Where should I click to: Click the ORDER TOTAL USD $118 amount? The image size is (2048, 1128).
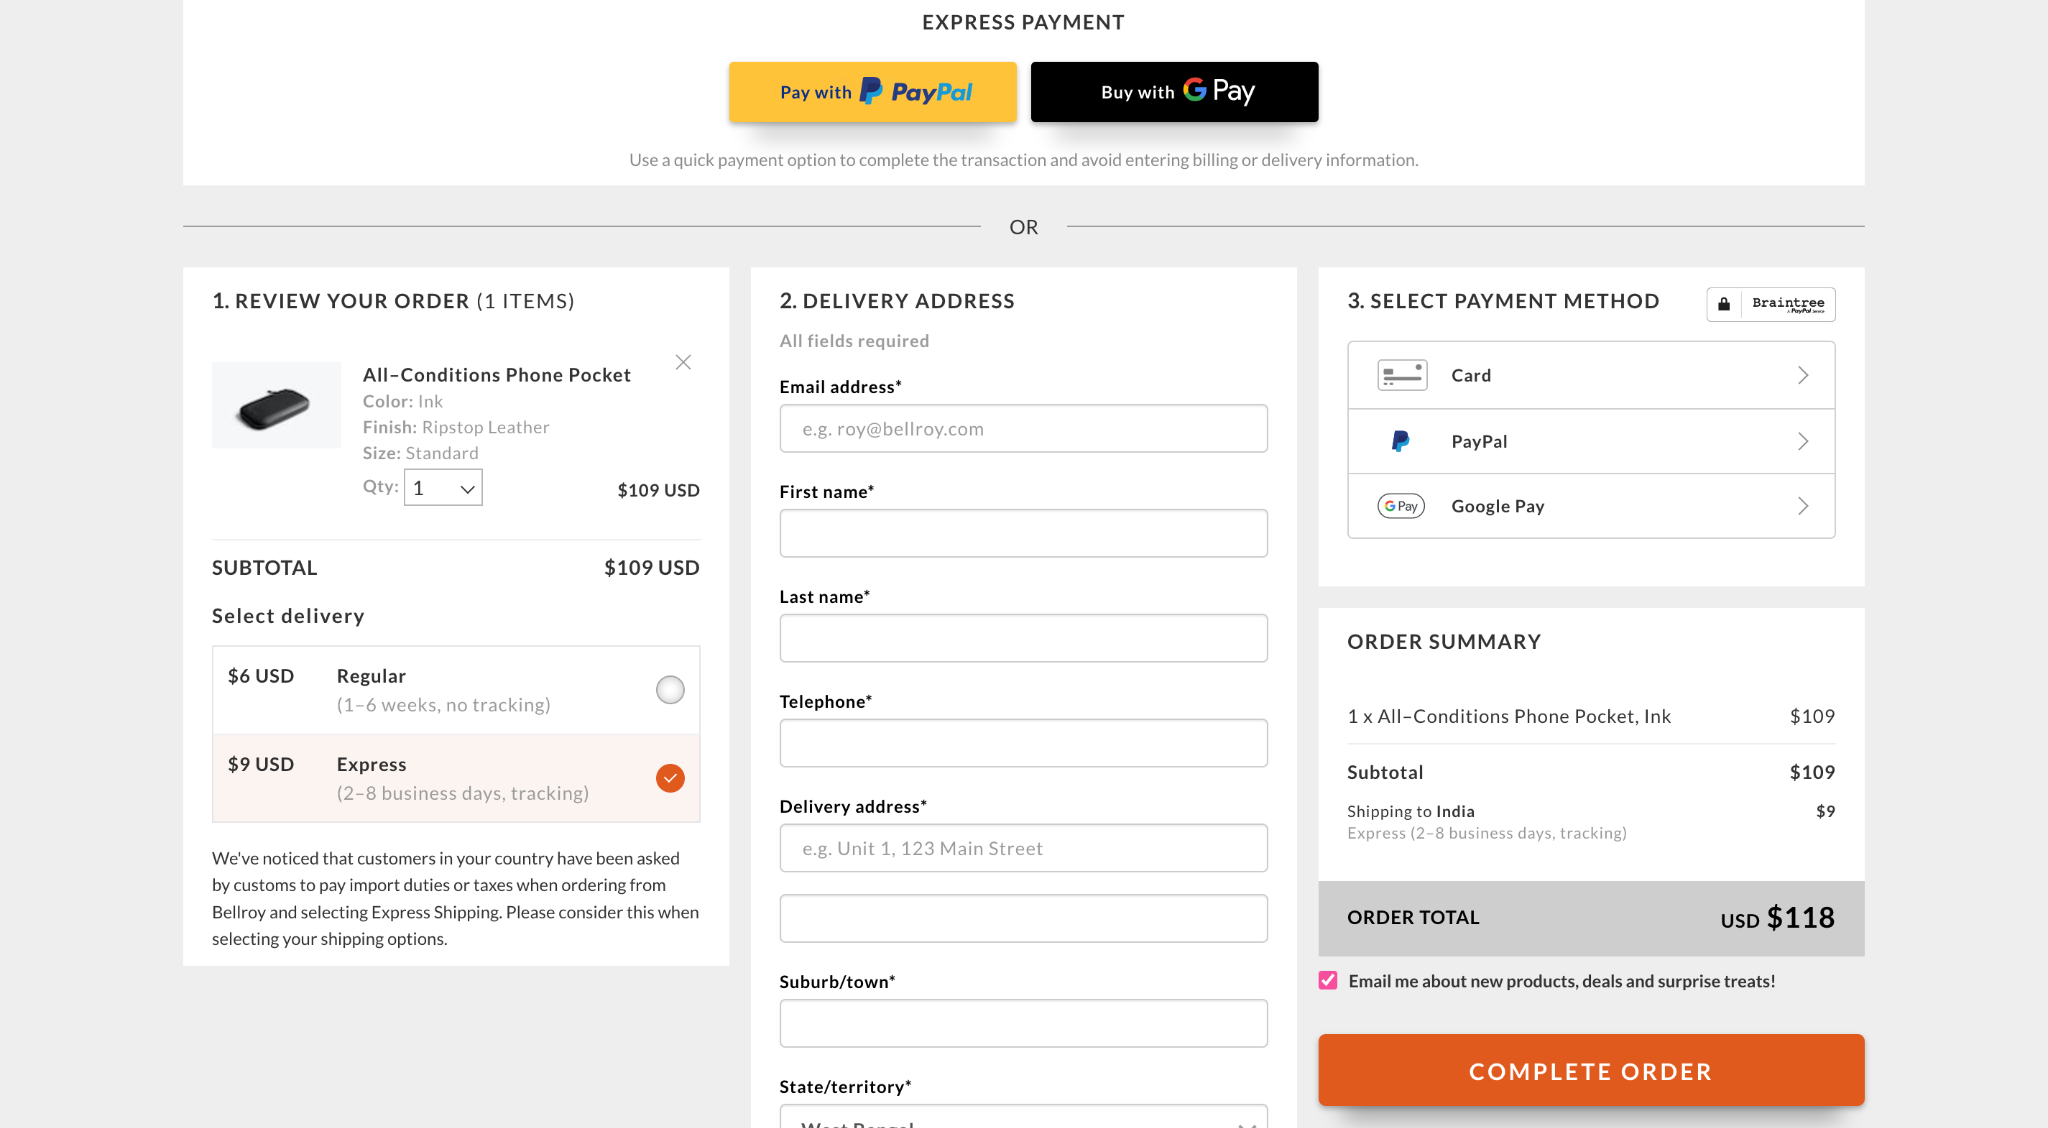point(1777,918)
